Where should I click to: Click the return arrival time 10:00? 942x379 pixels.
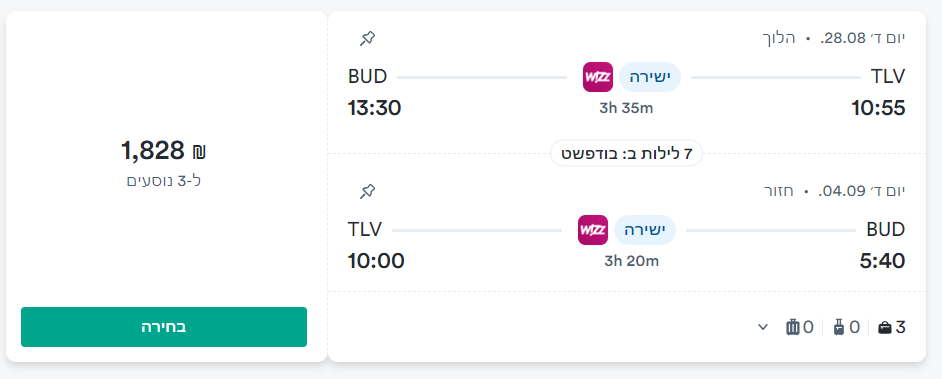point(376,262)
